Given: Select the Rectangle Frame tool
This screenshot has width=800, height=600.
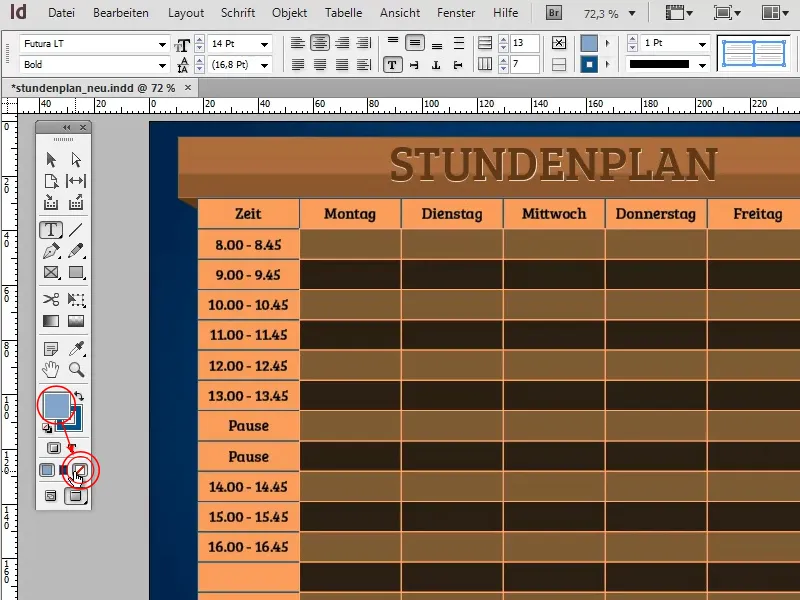Looking at the screenshot, I should coord(51,272).
